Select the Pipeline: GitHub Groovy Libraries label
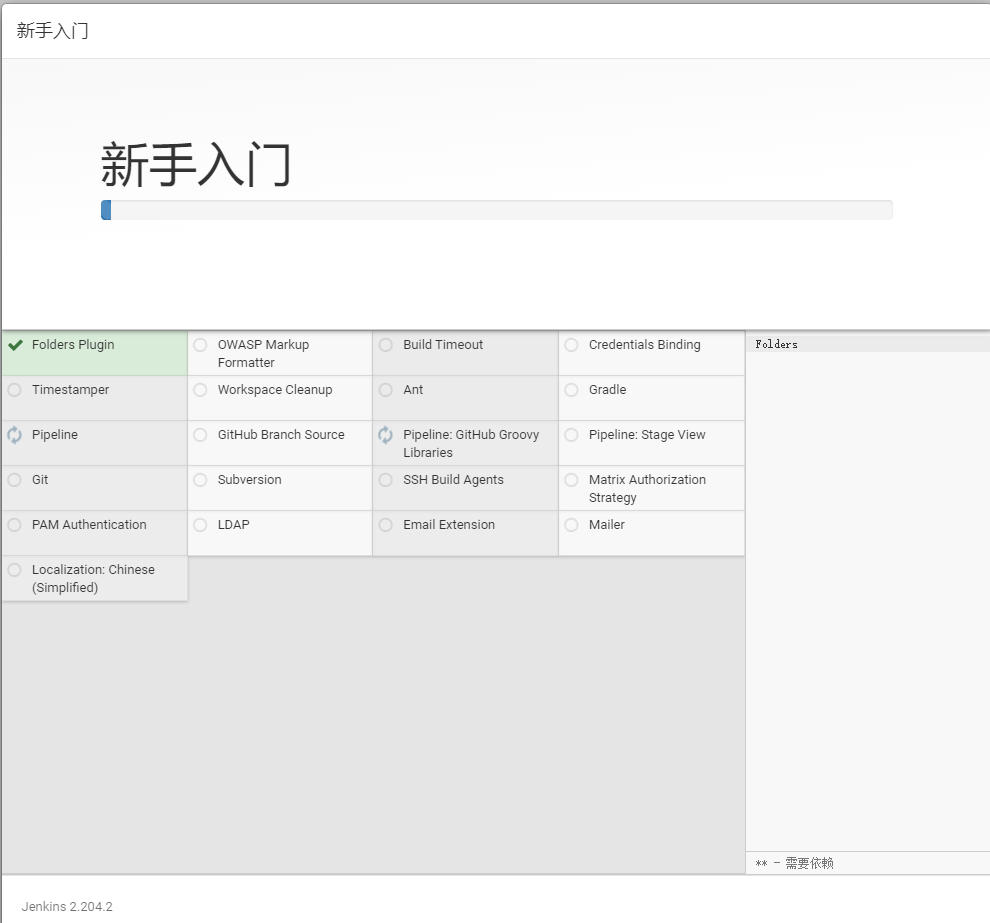Viewport: 990px width, 923px height. tap(471, 443)
